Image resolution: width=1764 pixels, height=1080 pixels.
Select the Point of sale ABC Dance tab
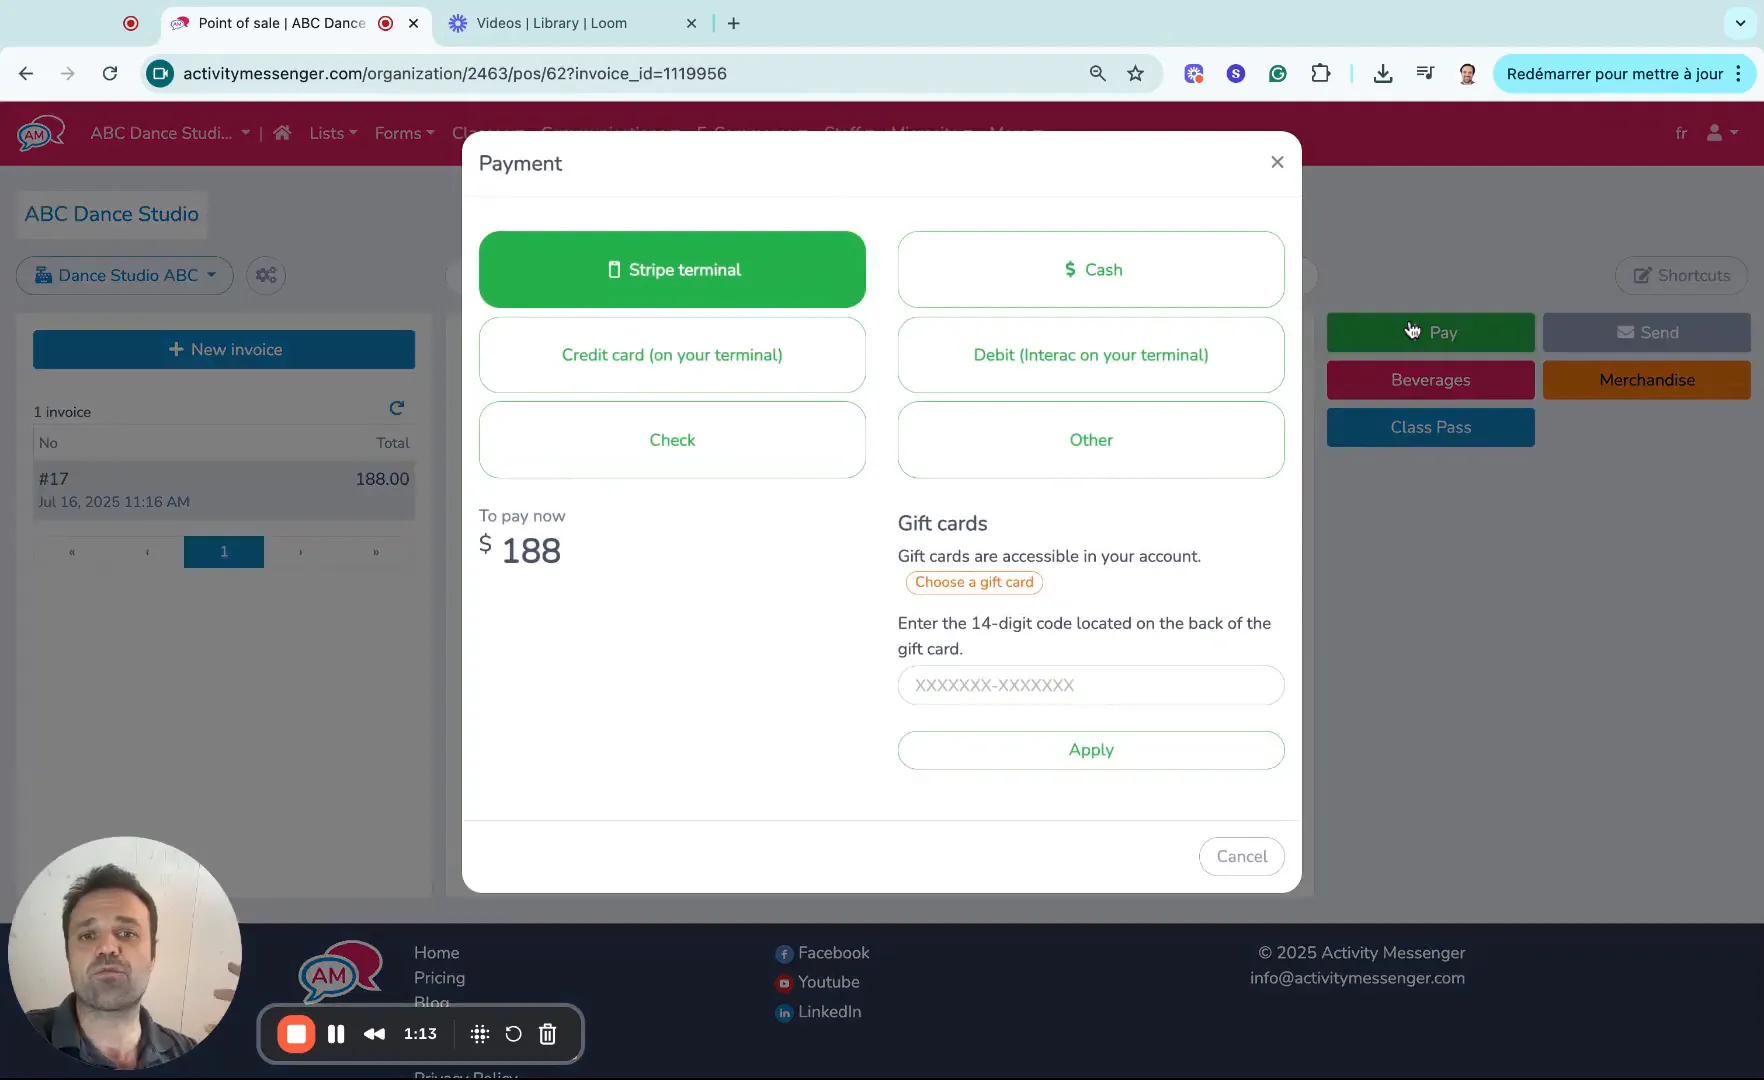point(282,23)
